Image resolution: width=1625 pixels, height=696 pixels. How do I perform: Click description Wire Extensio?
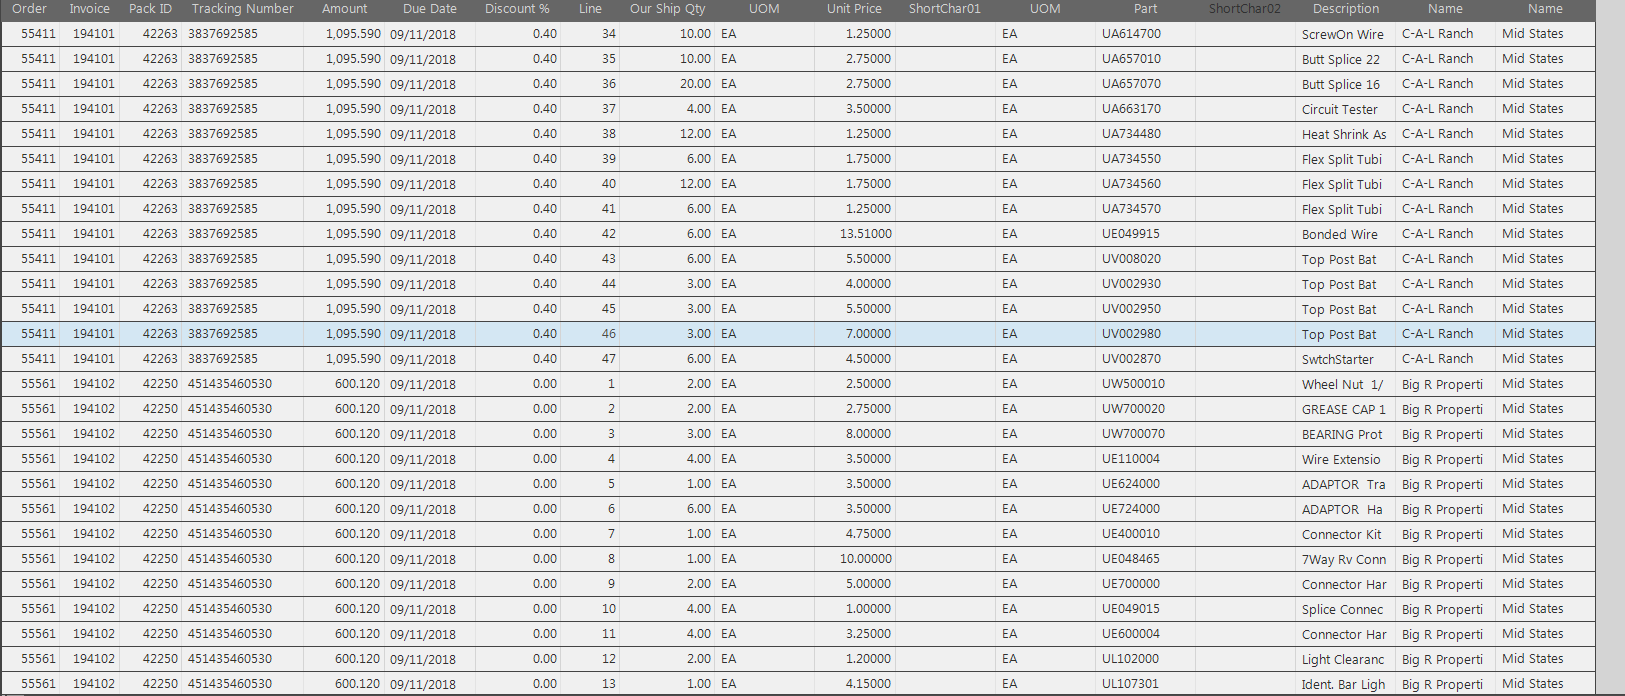click(1341, 459)
